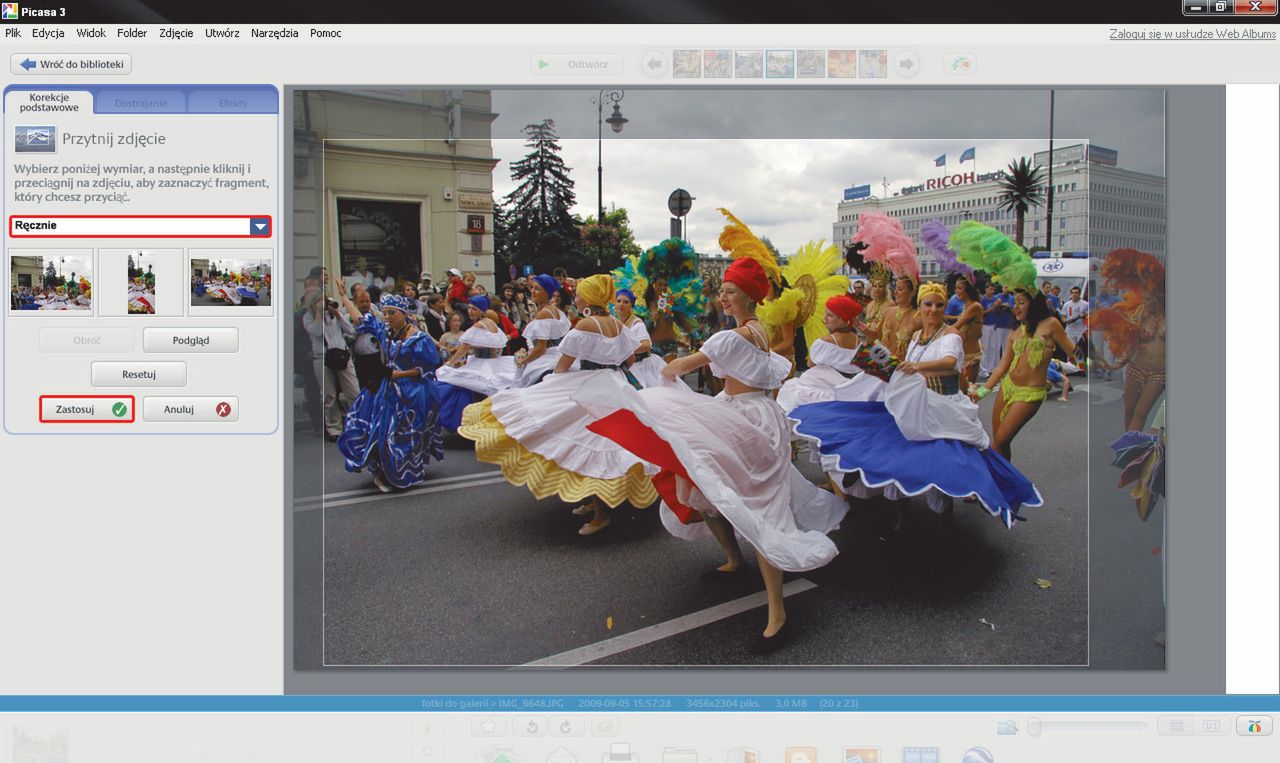Click the orange Blogger icon in bottom toolbar

click(x=800, y=754)
